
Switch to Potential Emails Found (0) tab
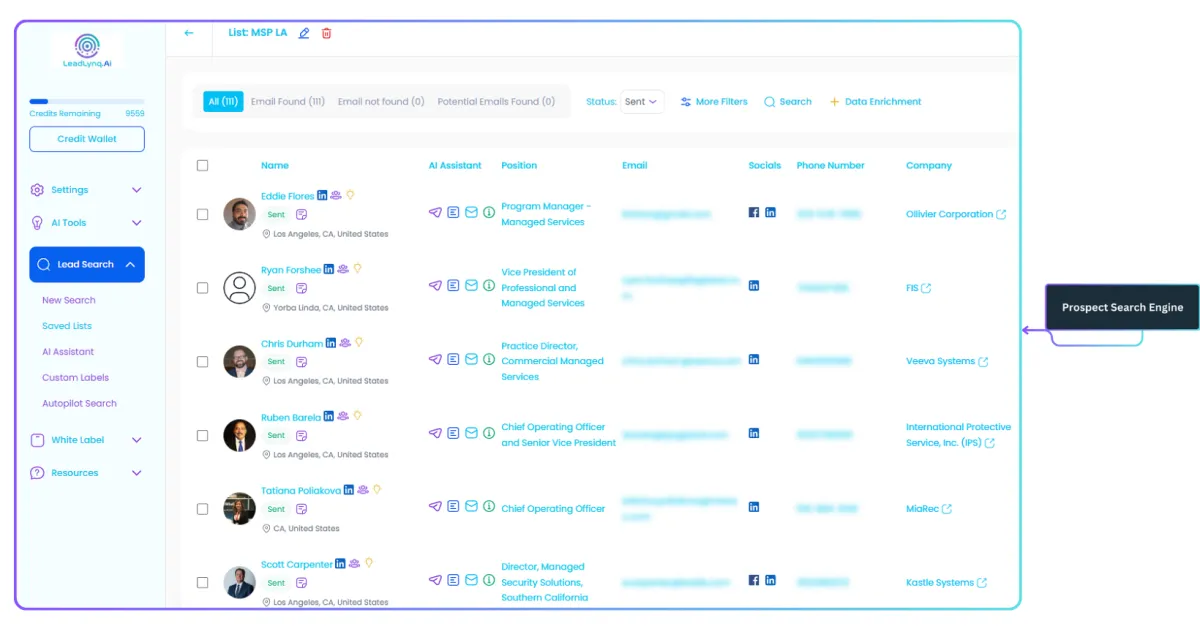click(x=496, y=101)
